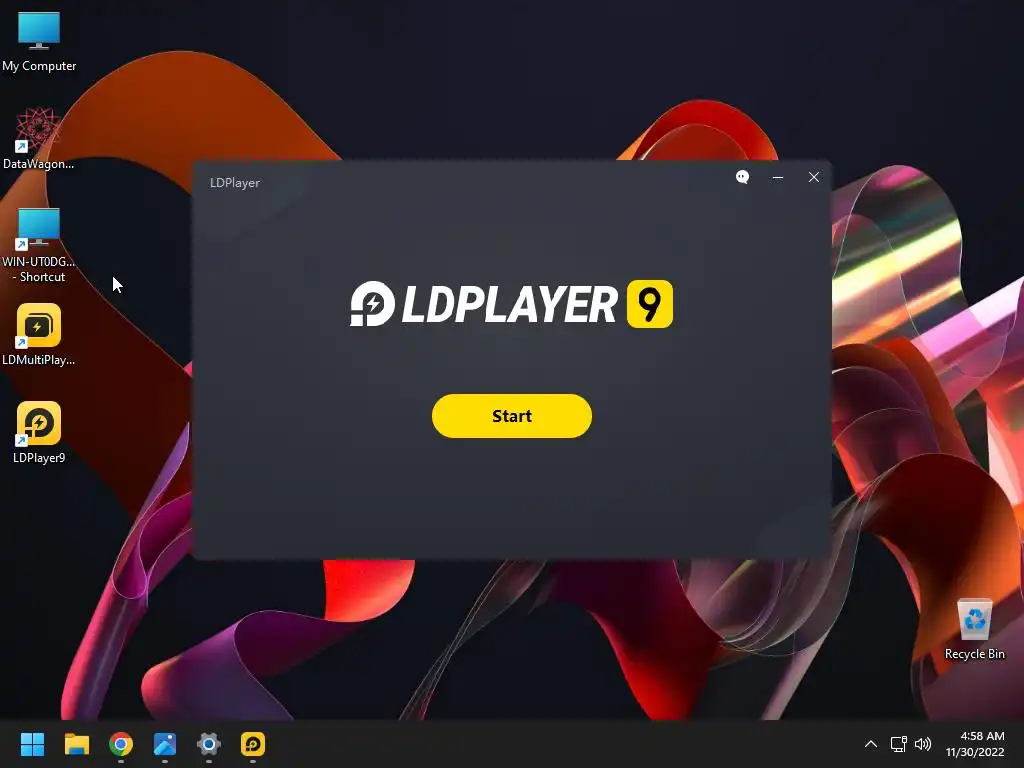Open the Windows Start menu
The image size is (1024, 768).
(32, 744)
